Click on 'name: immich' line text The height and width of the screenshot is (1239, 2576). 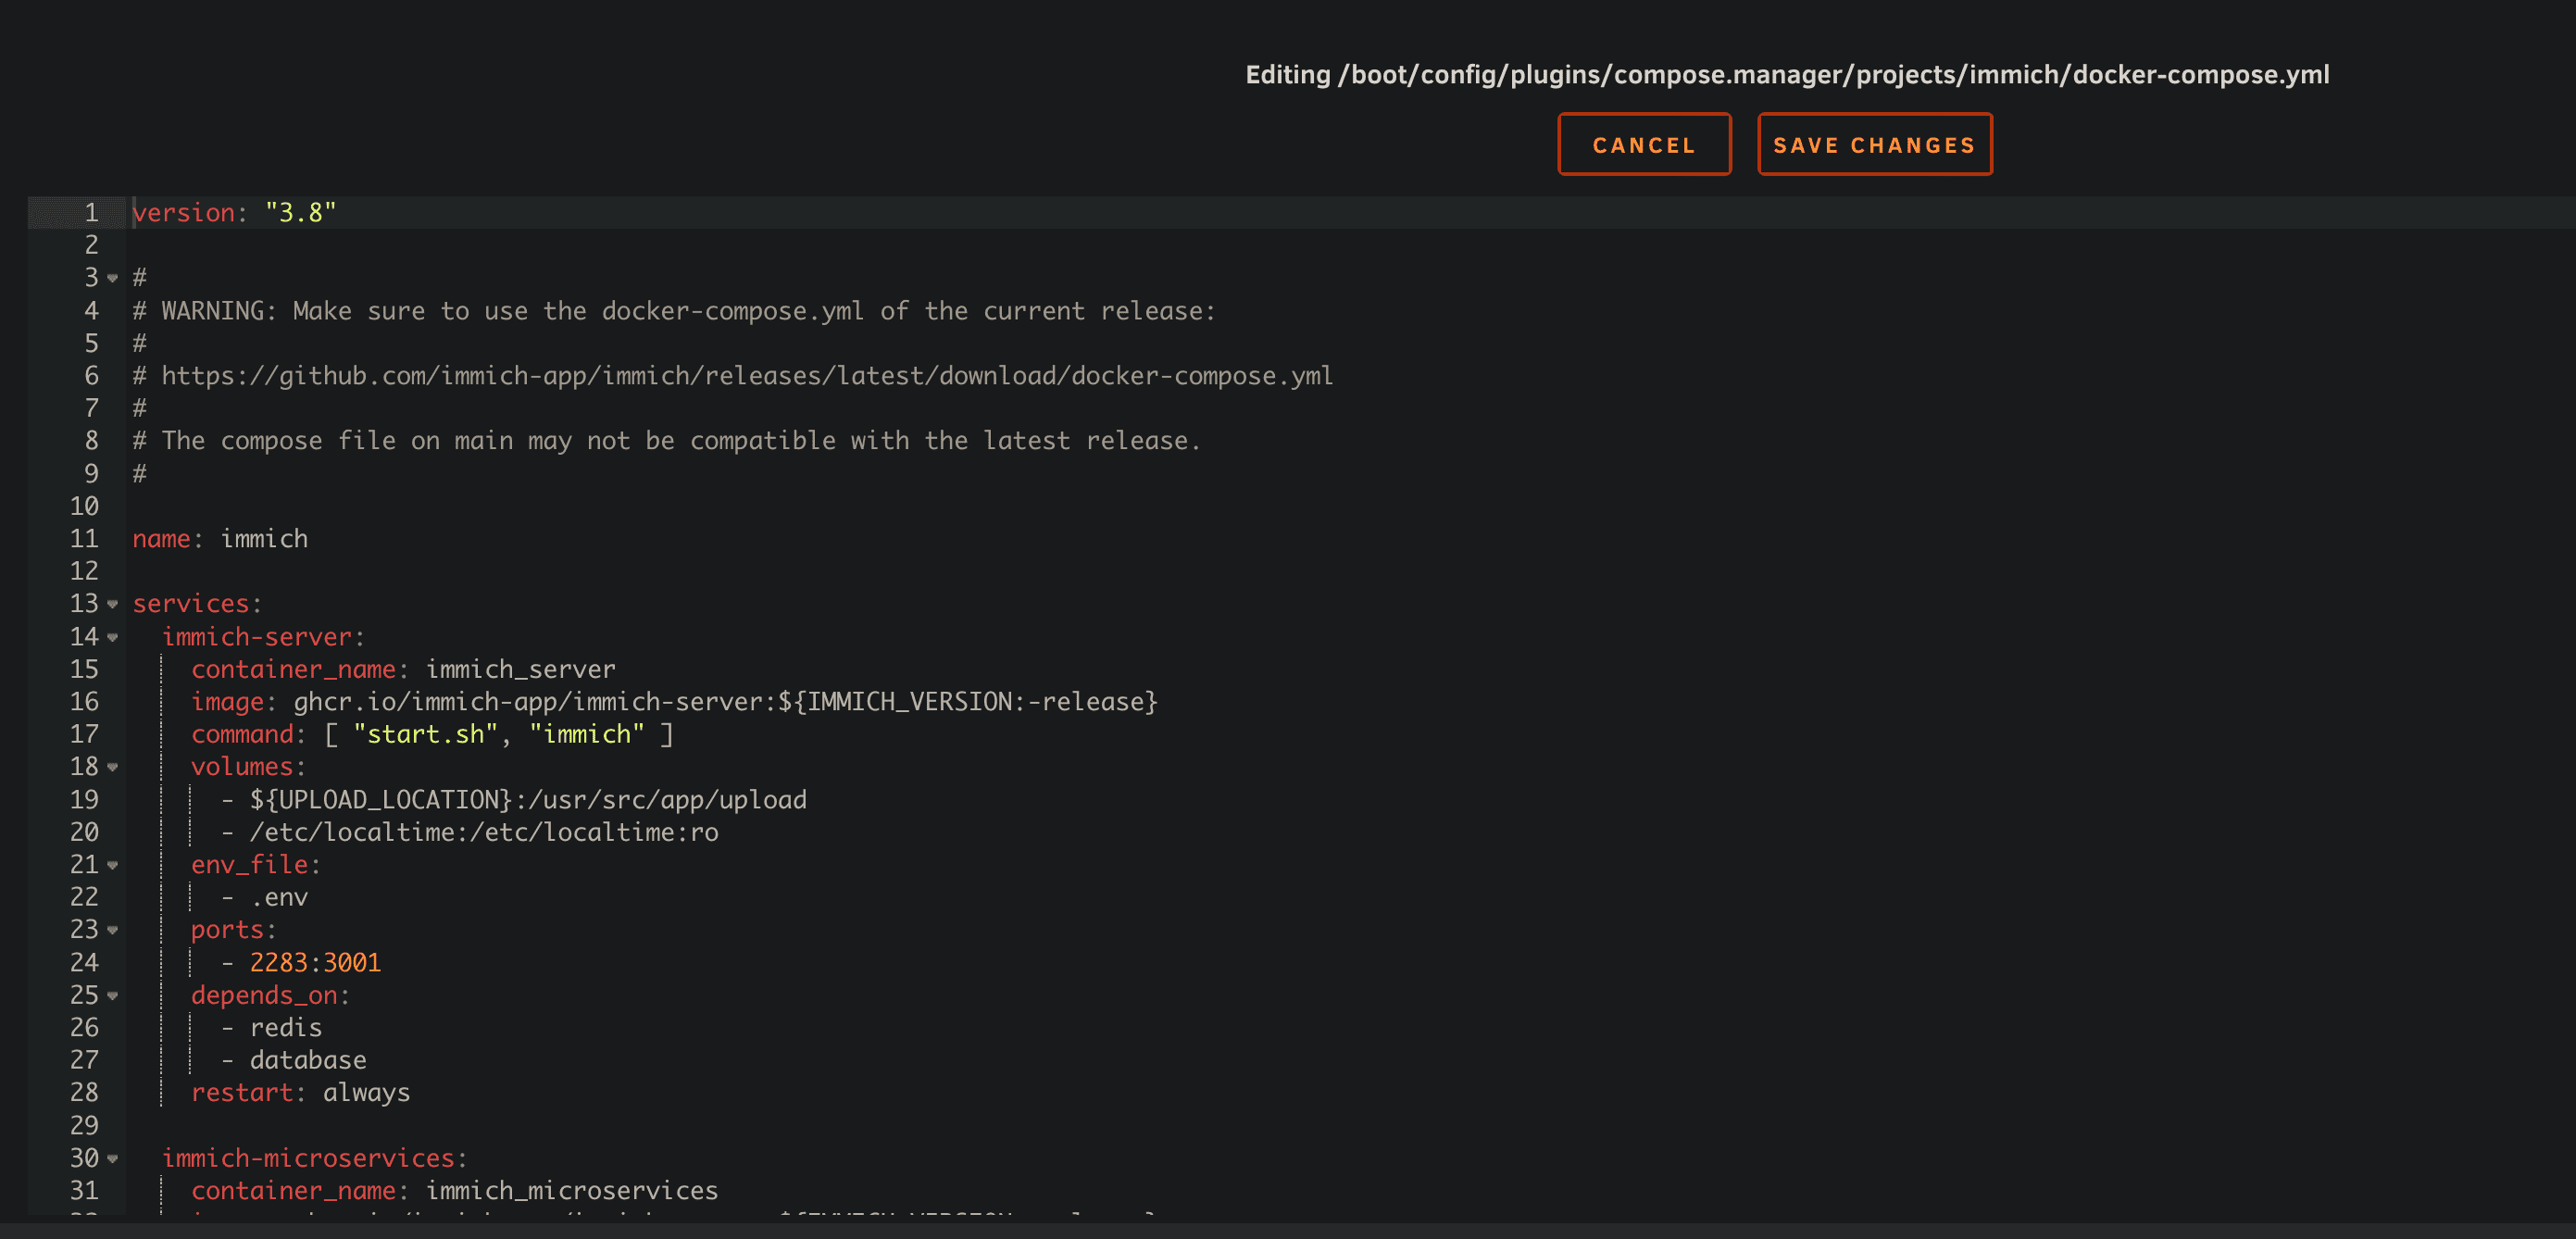(x=220, y=539)
